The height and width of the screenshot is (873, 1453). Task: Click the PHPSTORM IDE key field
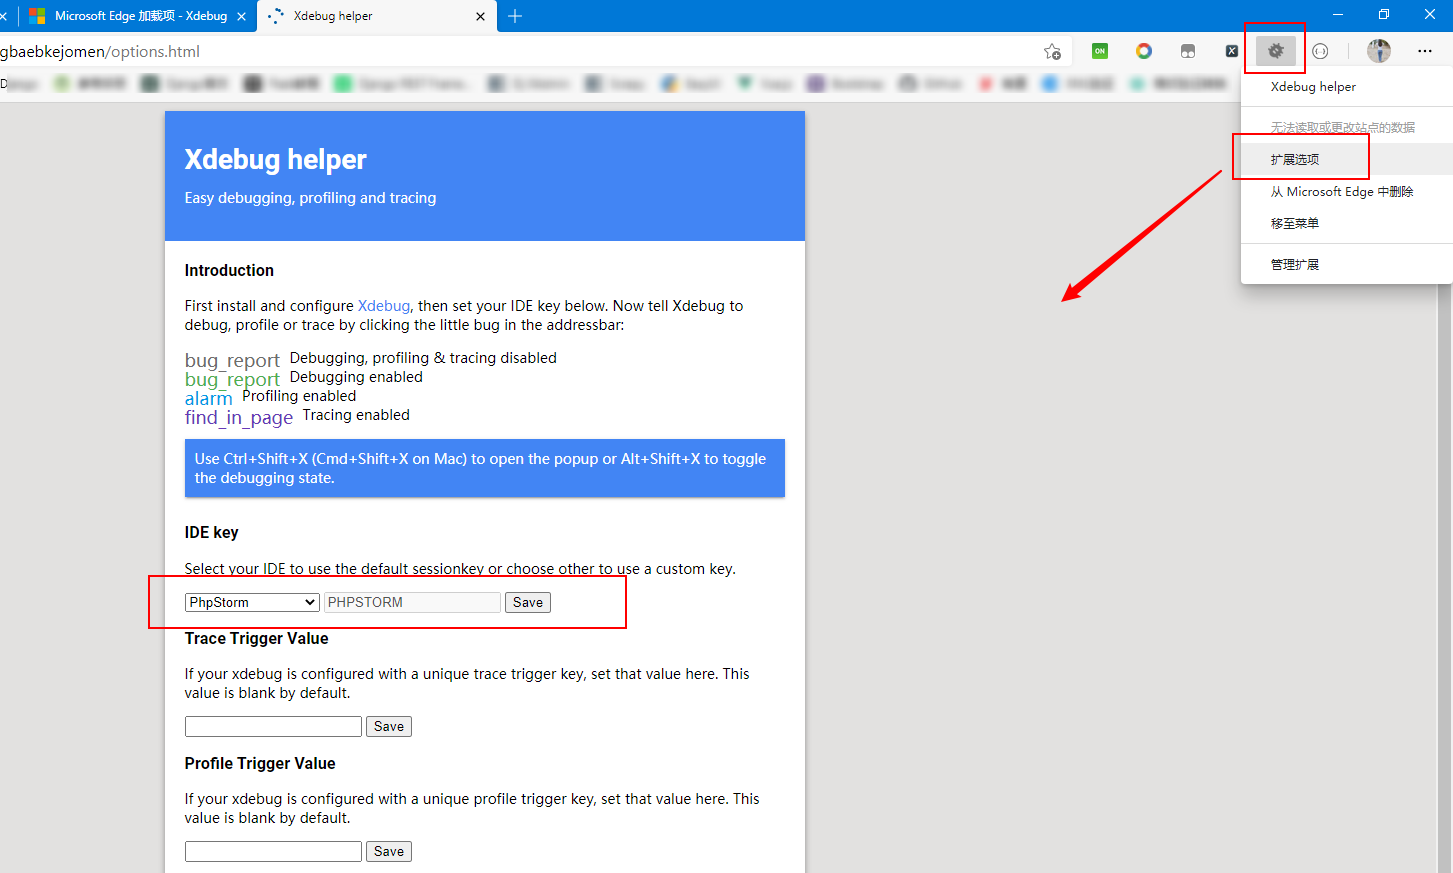click(412, 602)
